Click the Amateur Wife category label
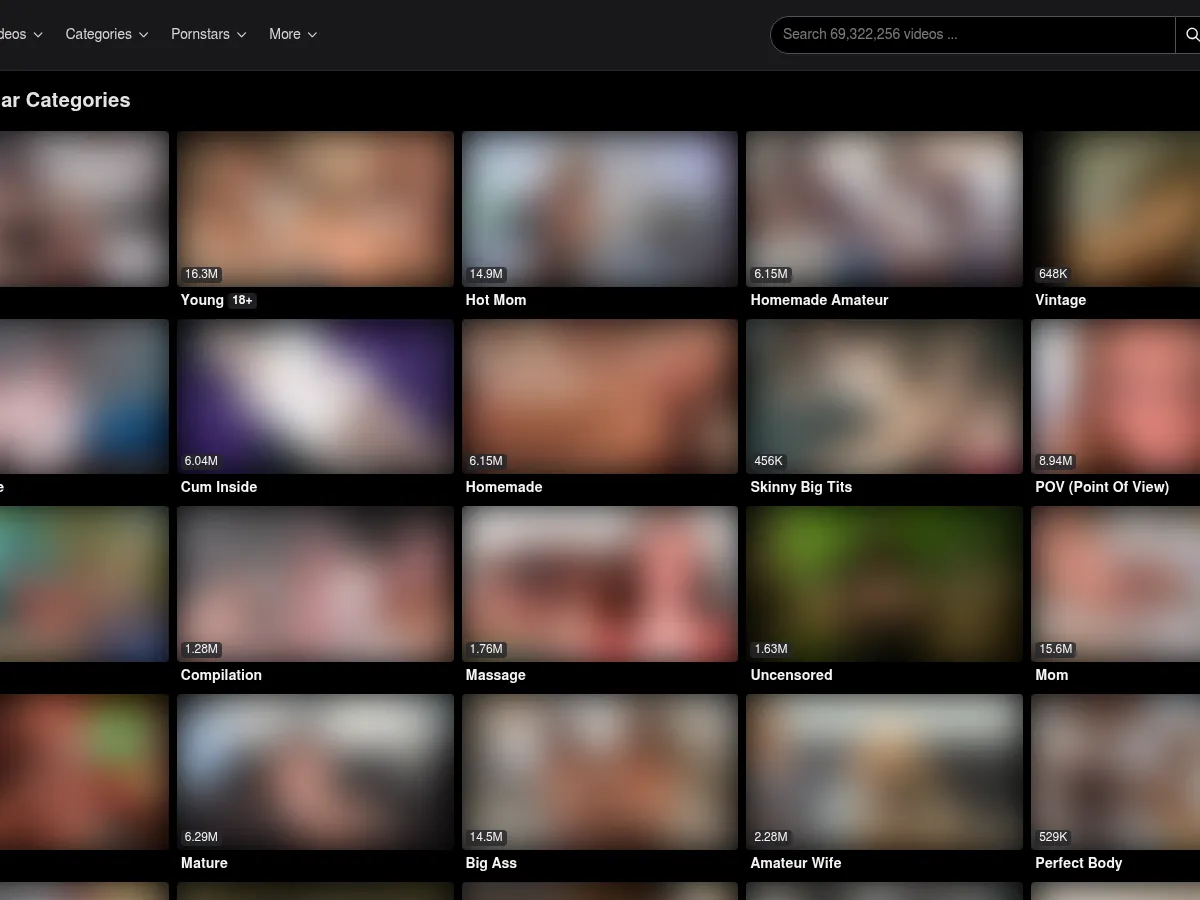The image size is (1200, 900). (796, 863)
